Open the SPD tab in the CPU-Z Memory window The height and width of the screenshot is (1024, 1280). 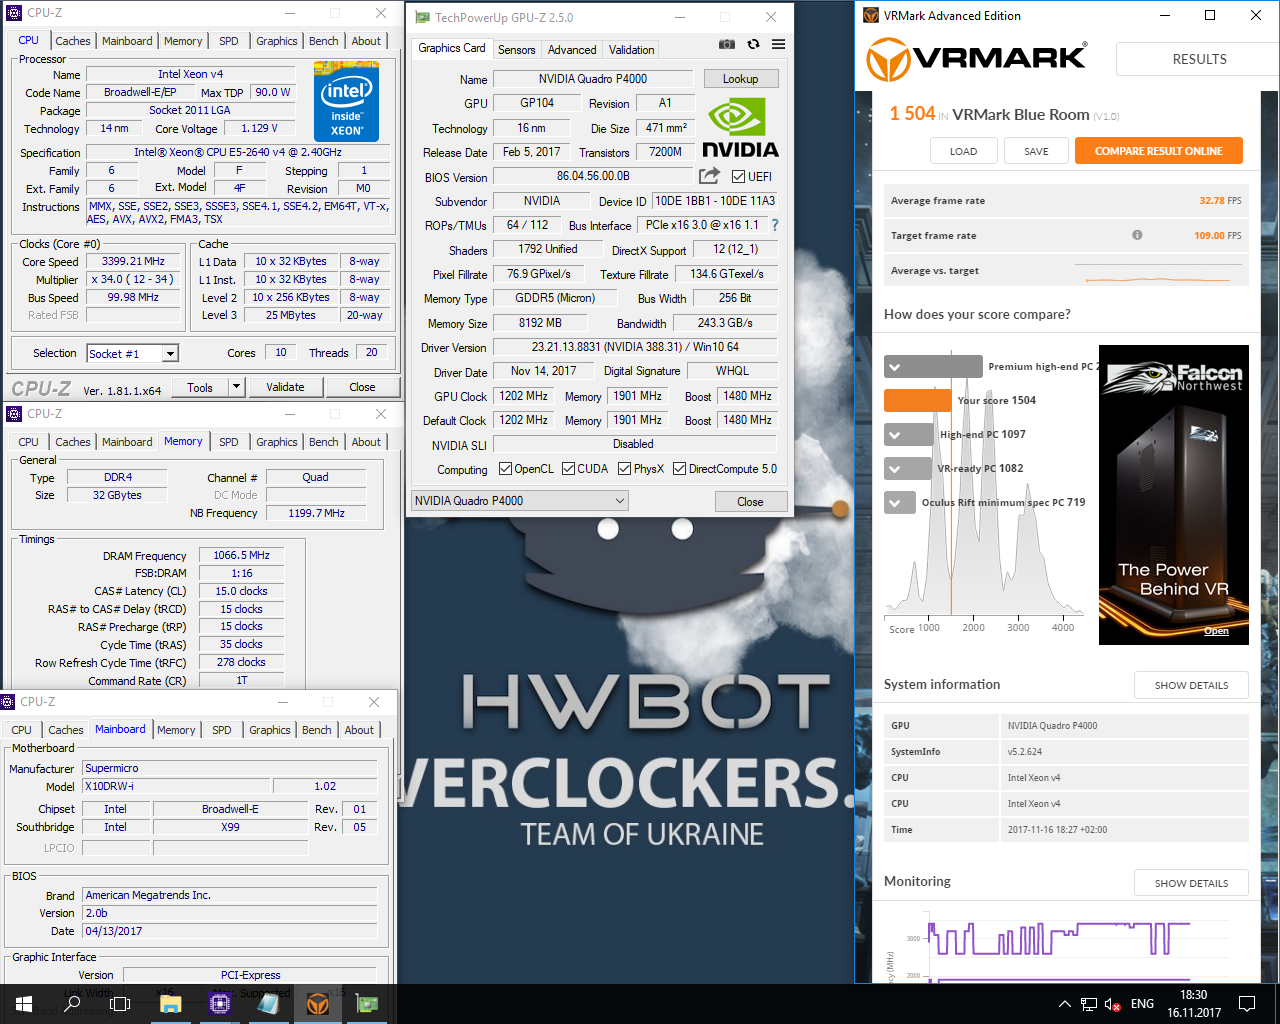(229, 442)
